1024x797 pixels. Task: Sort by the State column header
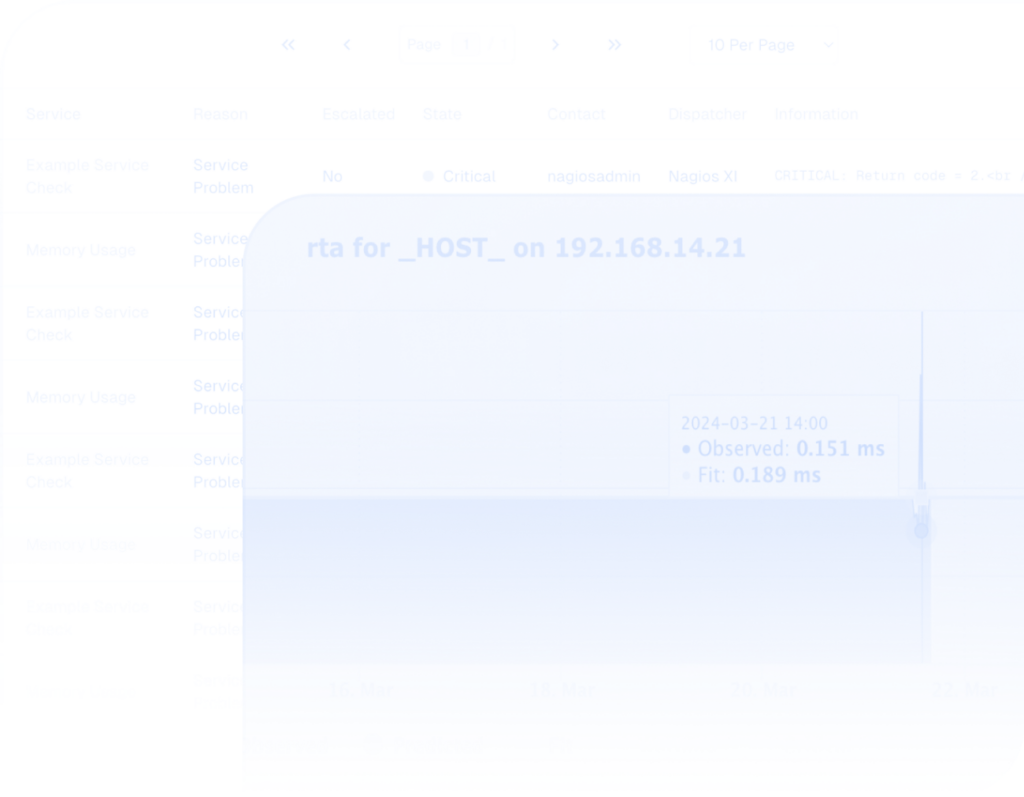tap(442, 114)
